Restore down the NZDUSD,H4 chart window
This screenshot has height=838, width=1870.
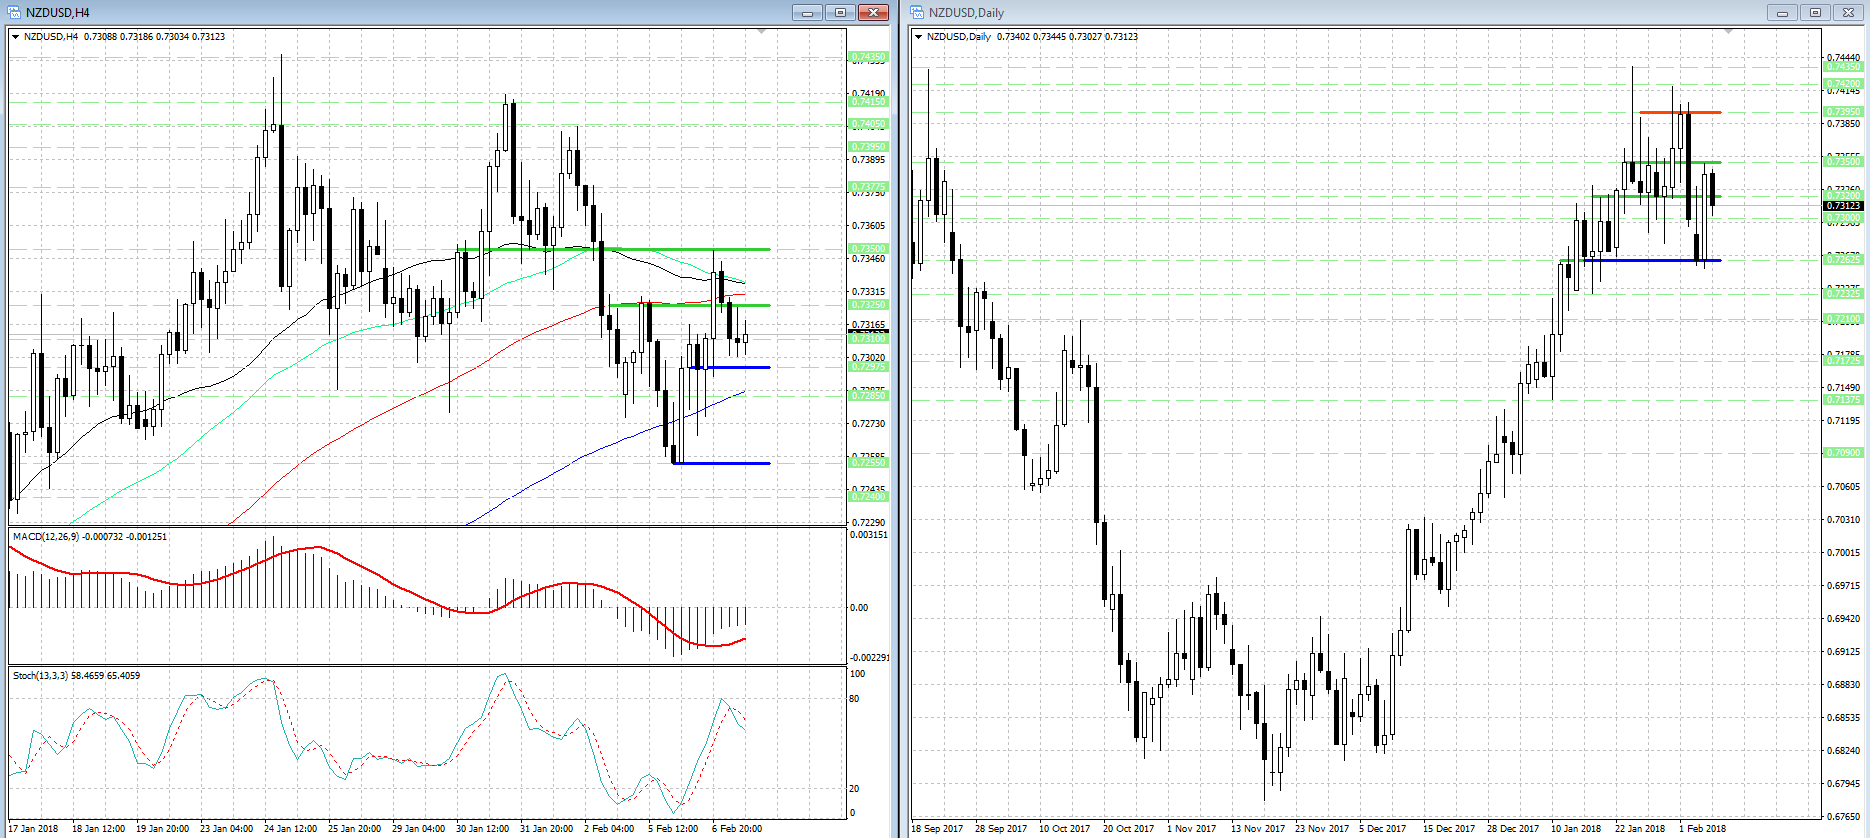point(840,12)
